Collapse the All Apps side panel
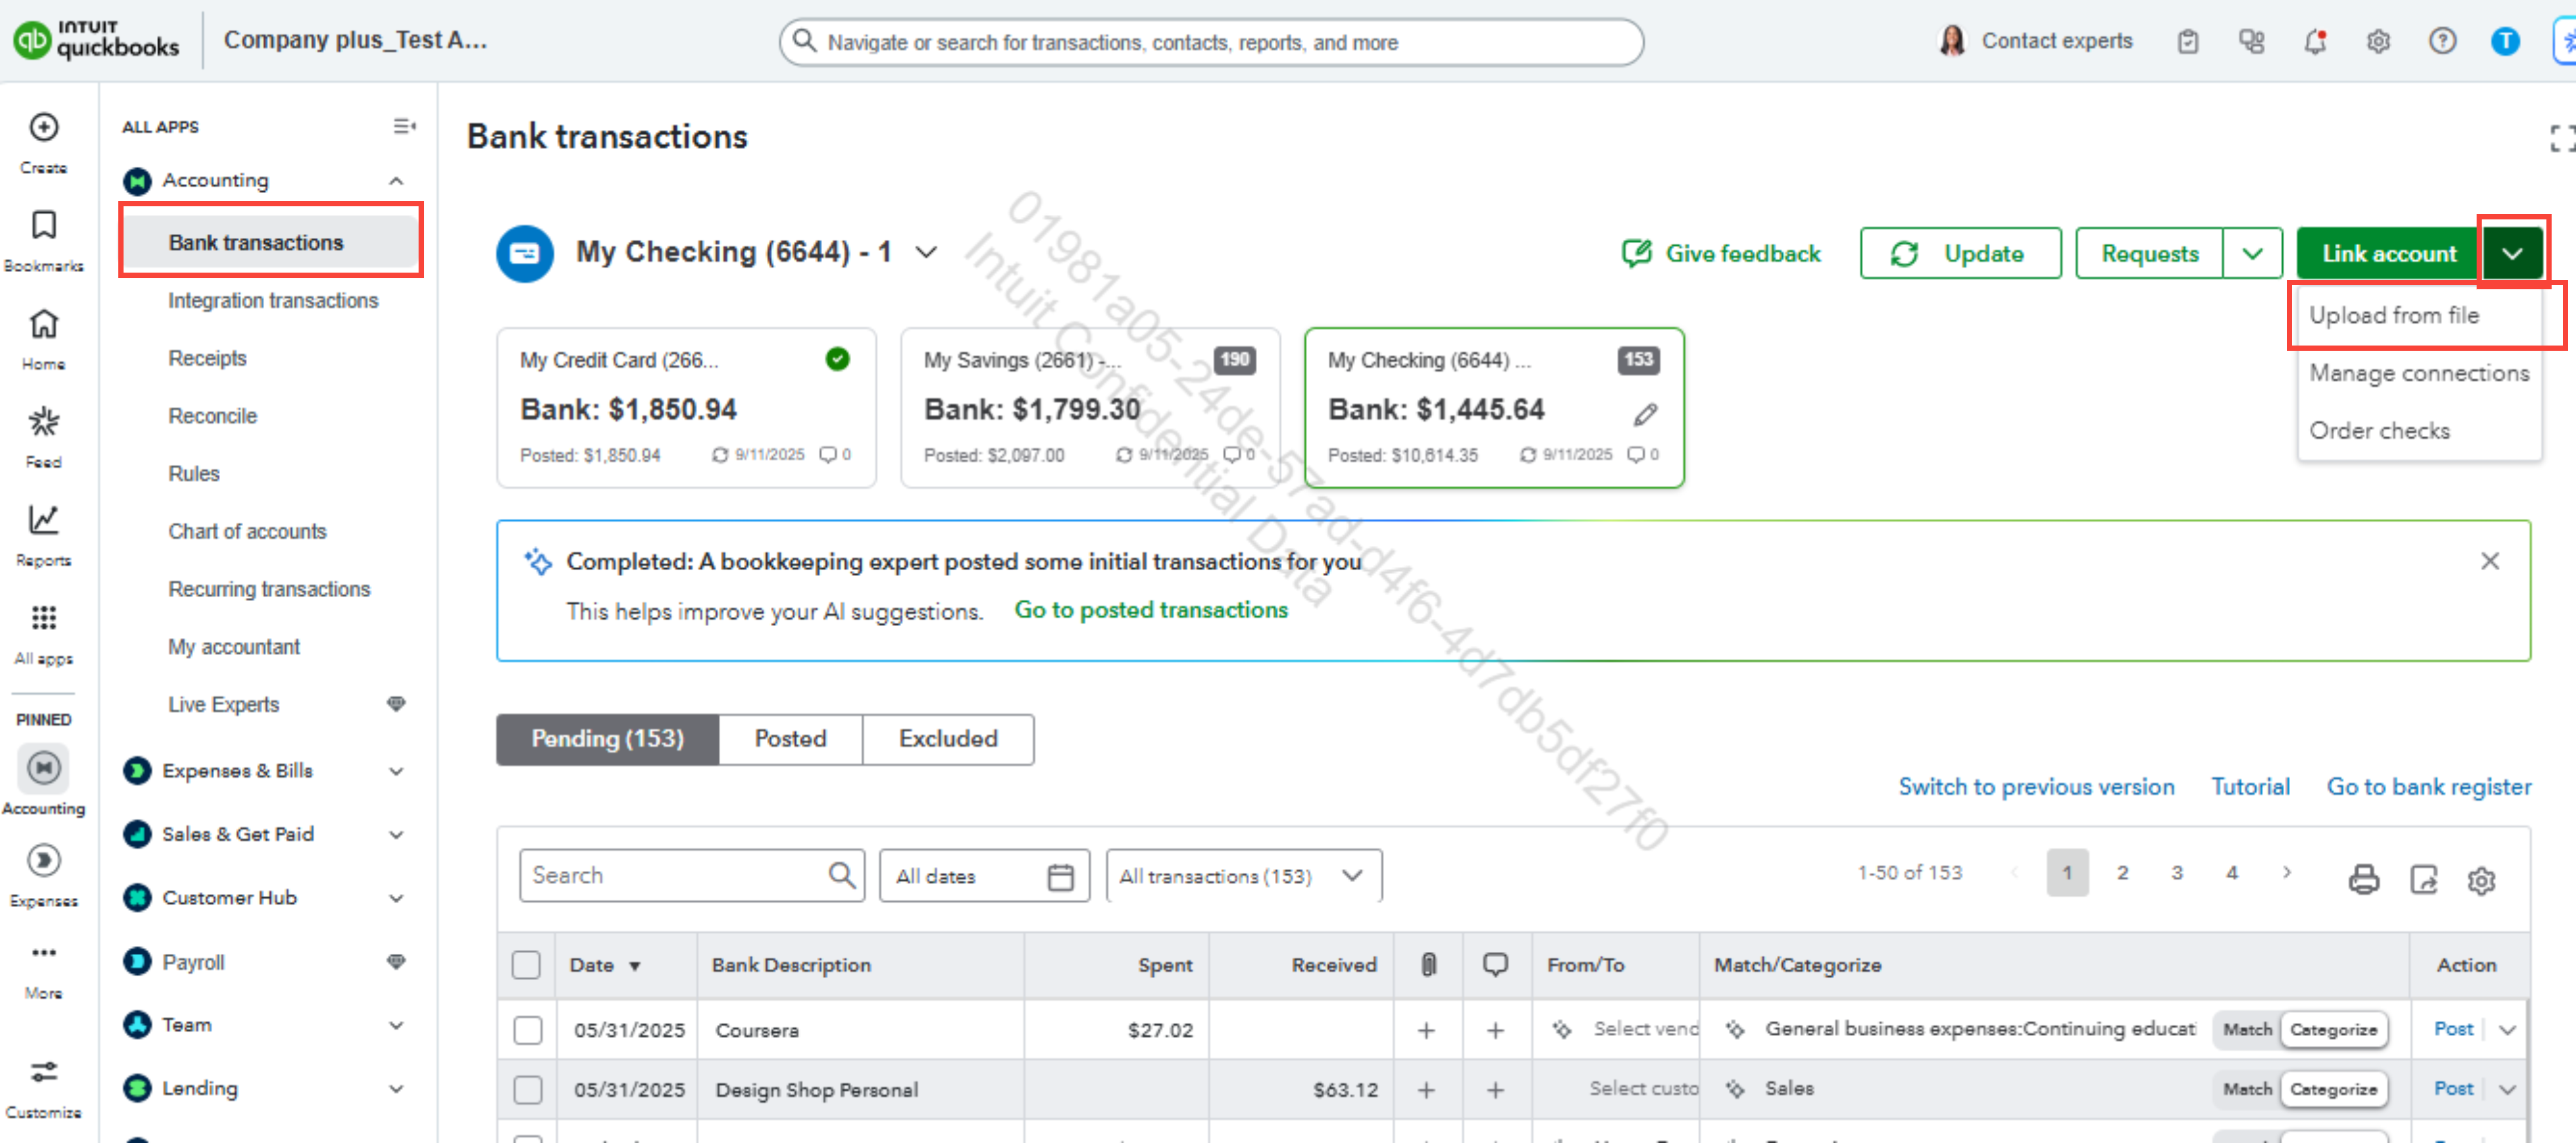Screen dimensions: 2576x1143 404,126
